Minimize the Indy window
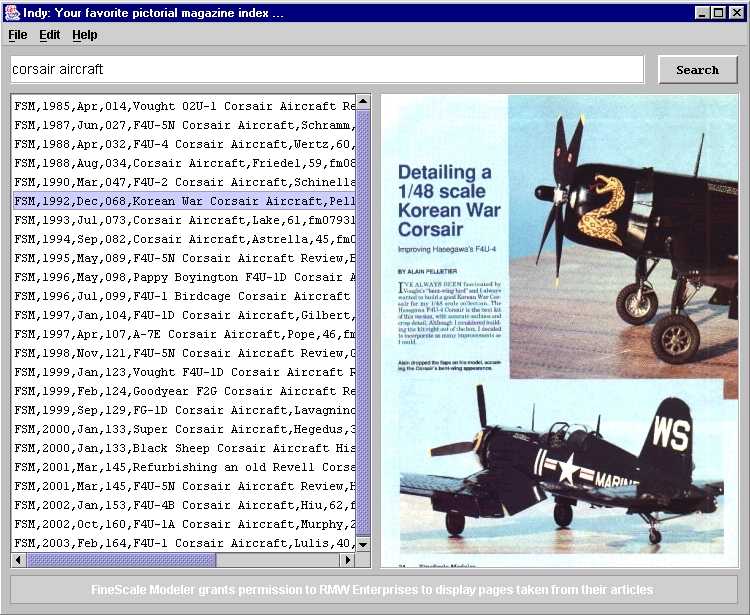 [x=702, y=13]
